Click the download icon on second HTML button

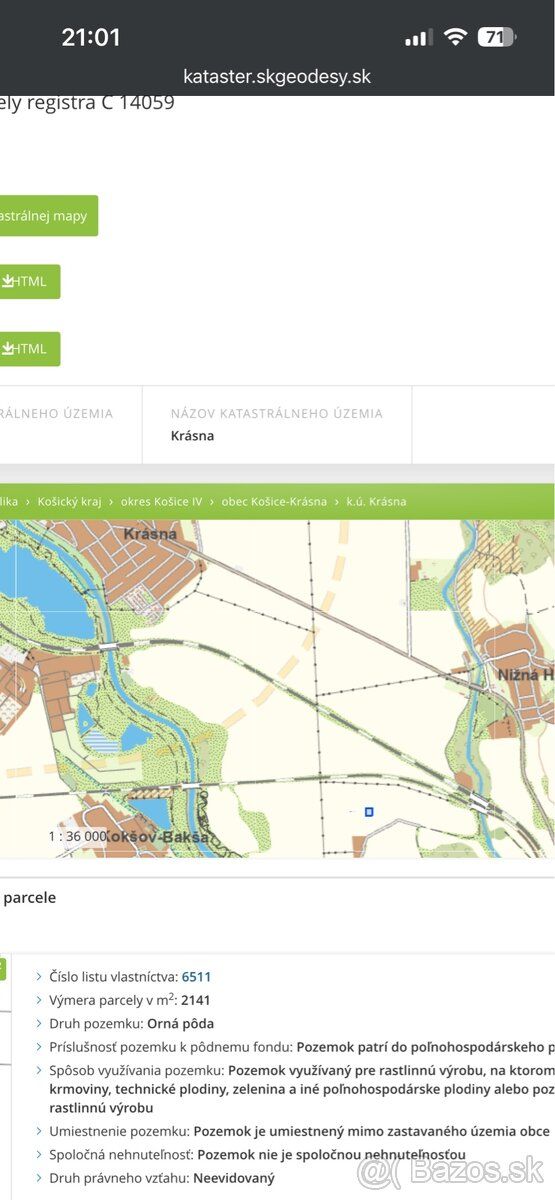coord(7,348)
